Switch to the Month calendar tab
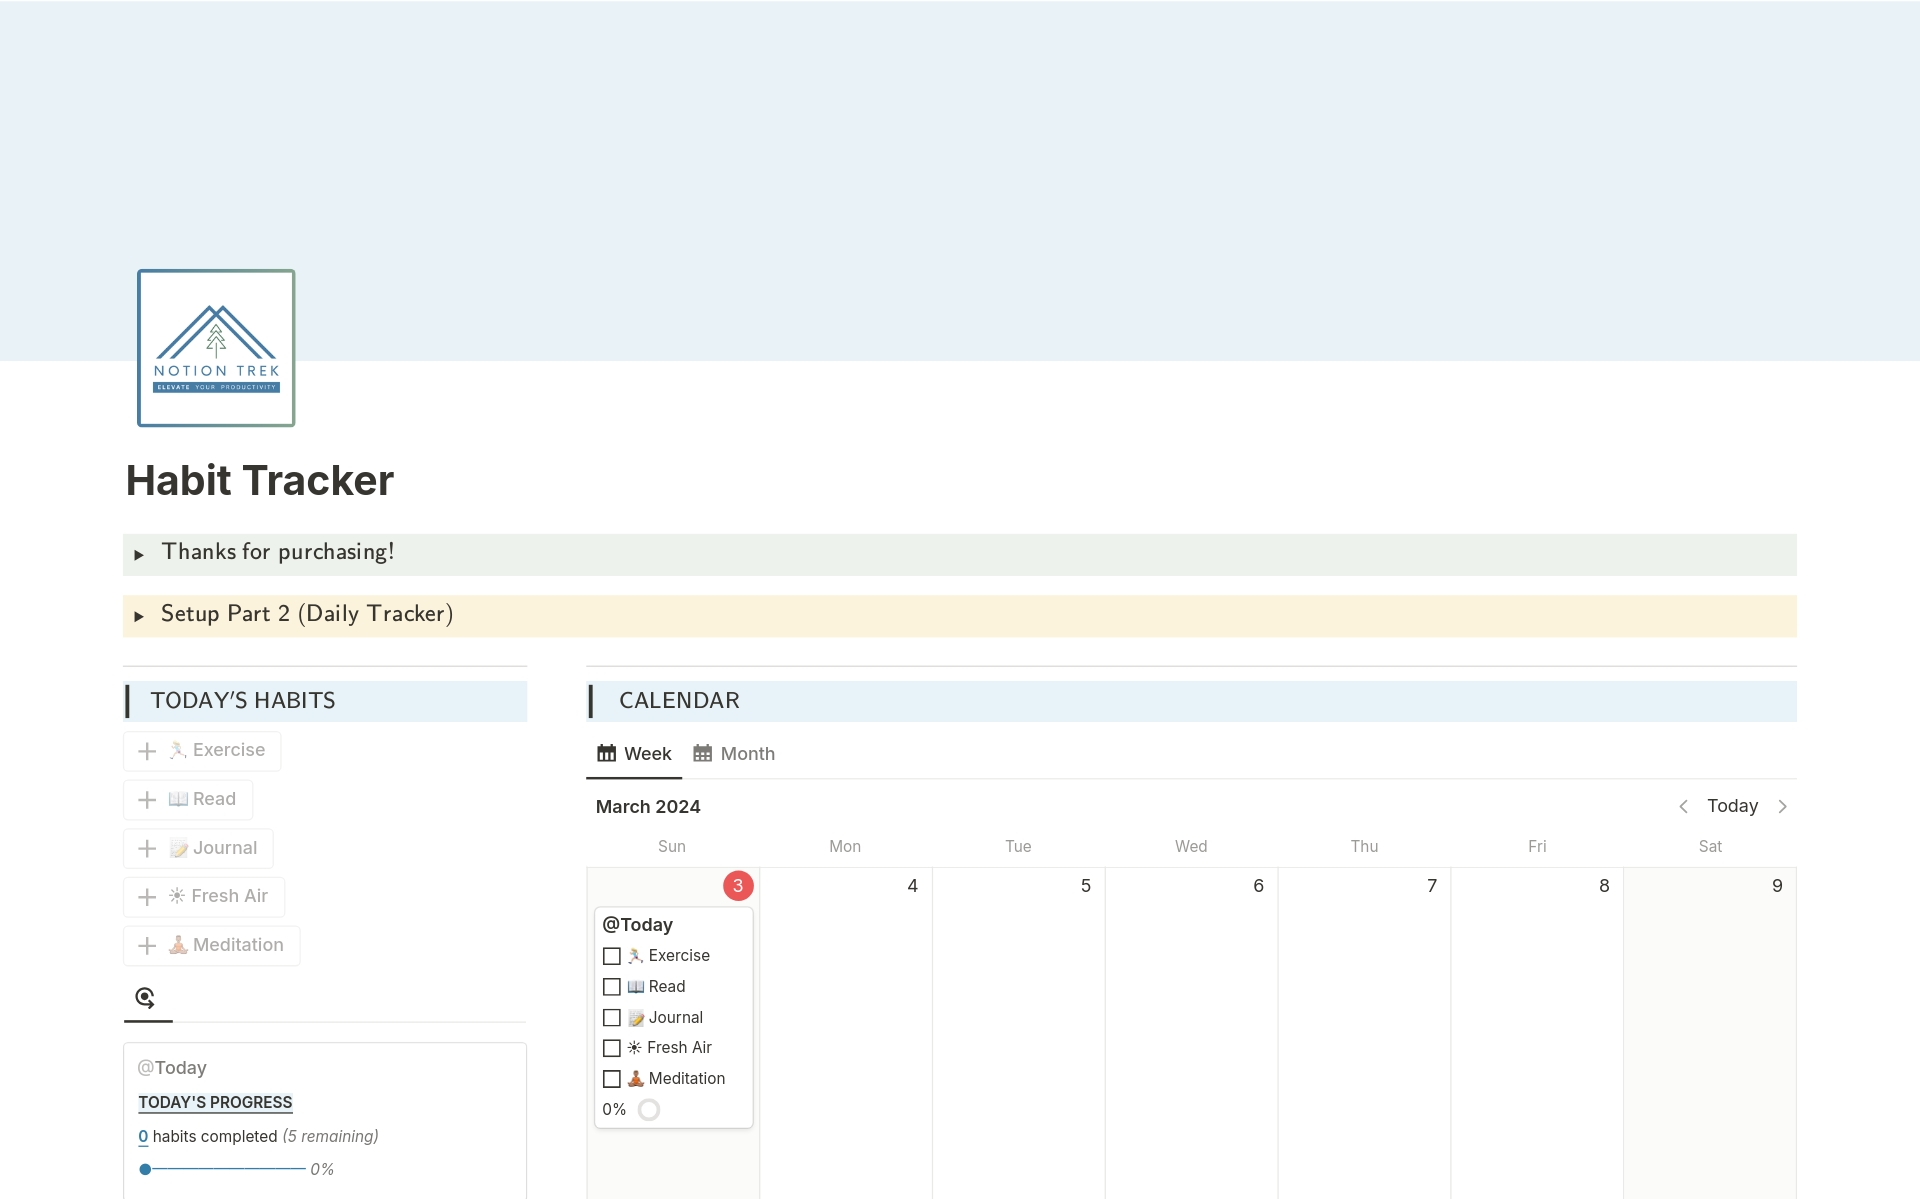Viewport: 1920px width, 1199px height. point(734,754)
